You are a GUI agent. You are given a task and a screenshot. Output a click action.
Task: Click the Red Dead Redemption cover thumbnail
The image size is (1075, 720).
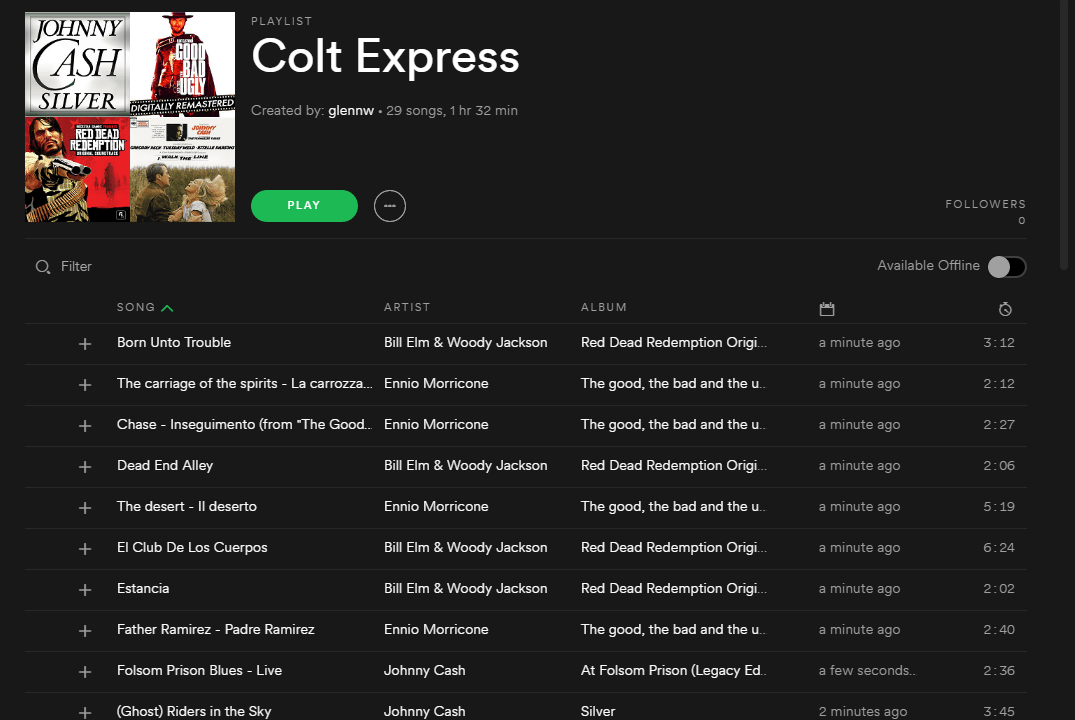[x=77, y=169]
